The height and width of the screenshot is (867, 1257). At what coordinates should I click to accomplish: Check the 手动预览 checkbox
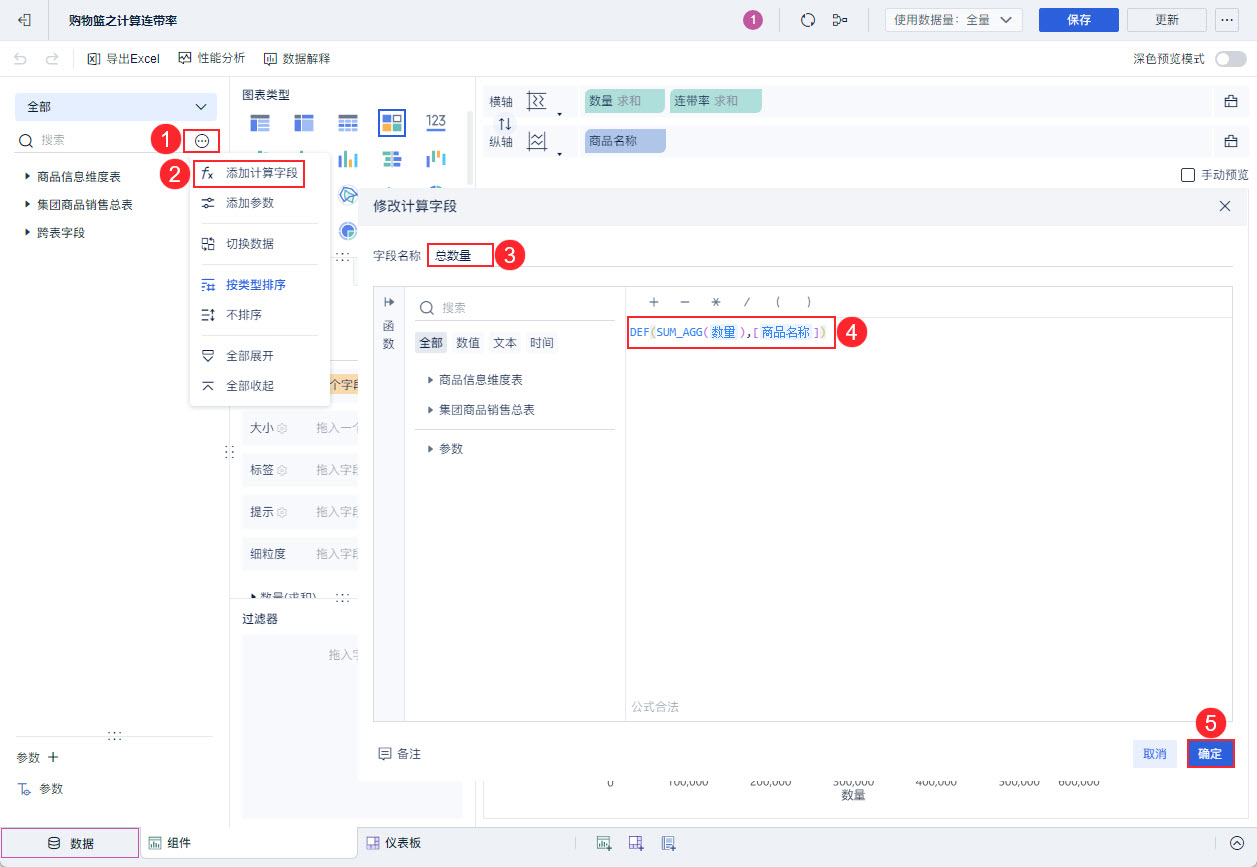click(x=1188, y=175)
